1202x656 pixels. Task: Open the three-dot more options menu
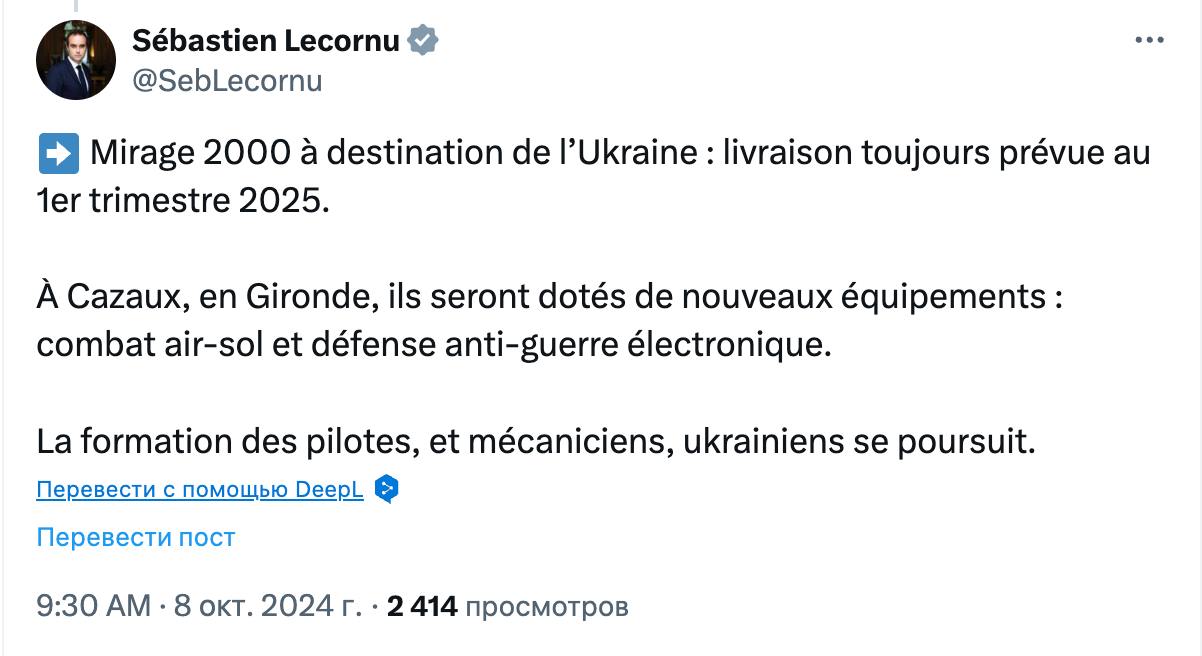coord(1148,40)
